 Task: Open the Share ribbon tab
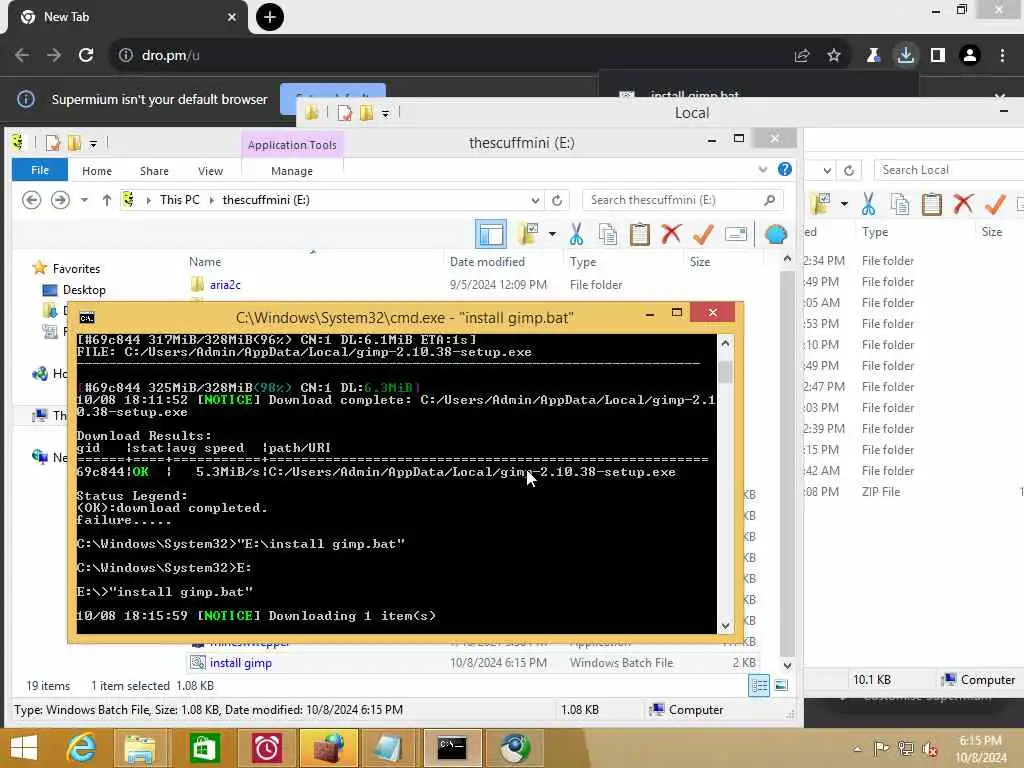tap(154, 170)
